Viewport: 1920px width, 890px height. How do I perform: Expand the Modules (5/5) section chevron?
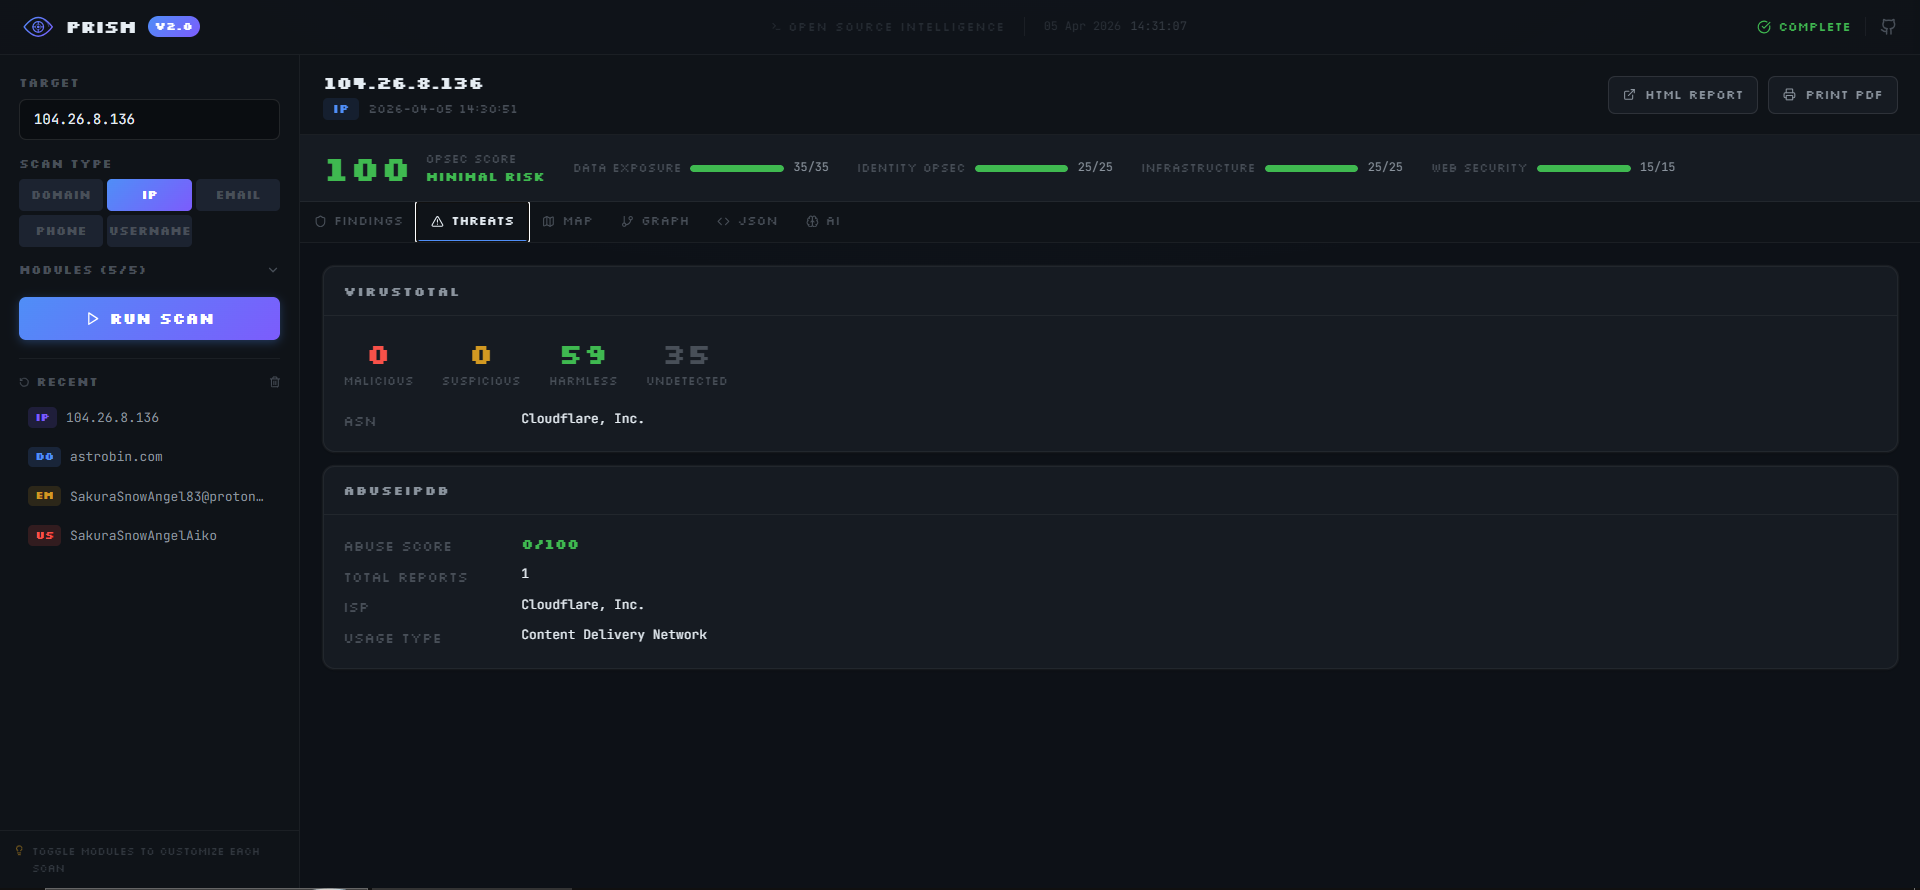273,270
